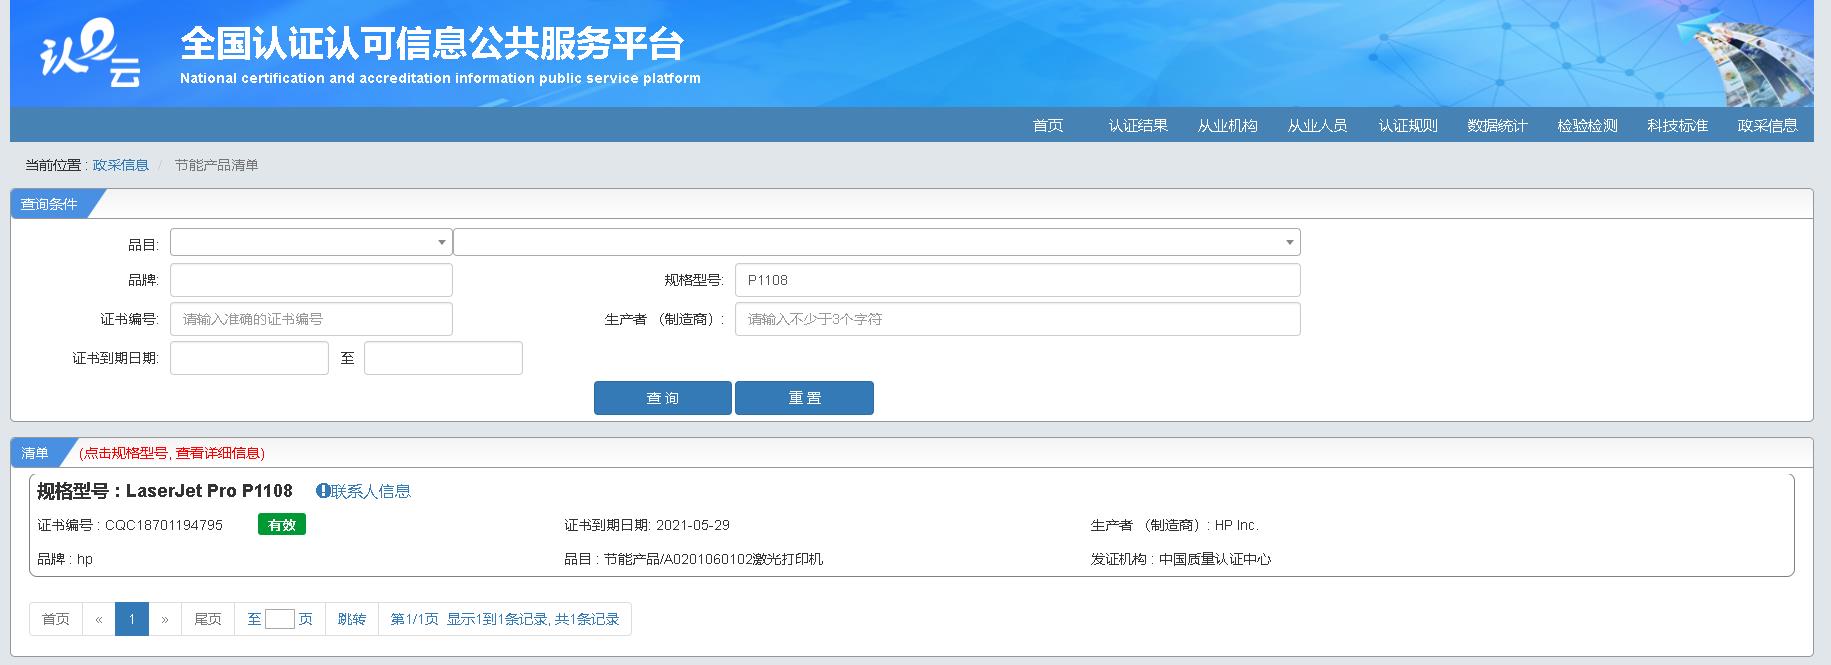The image size is (1831, 665).
Task: Select page 1 in pagination
Action: click(132, 619)
